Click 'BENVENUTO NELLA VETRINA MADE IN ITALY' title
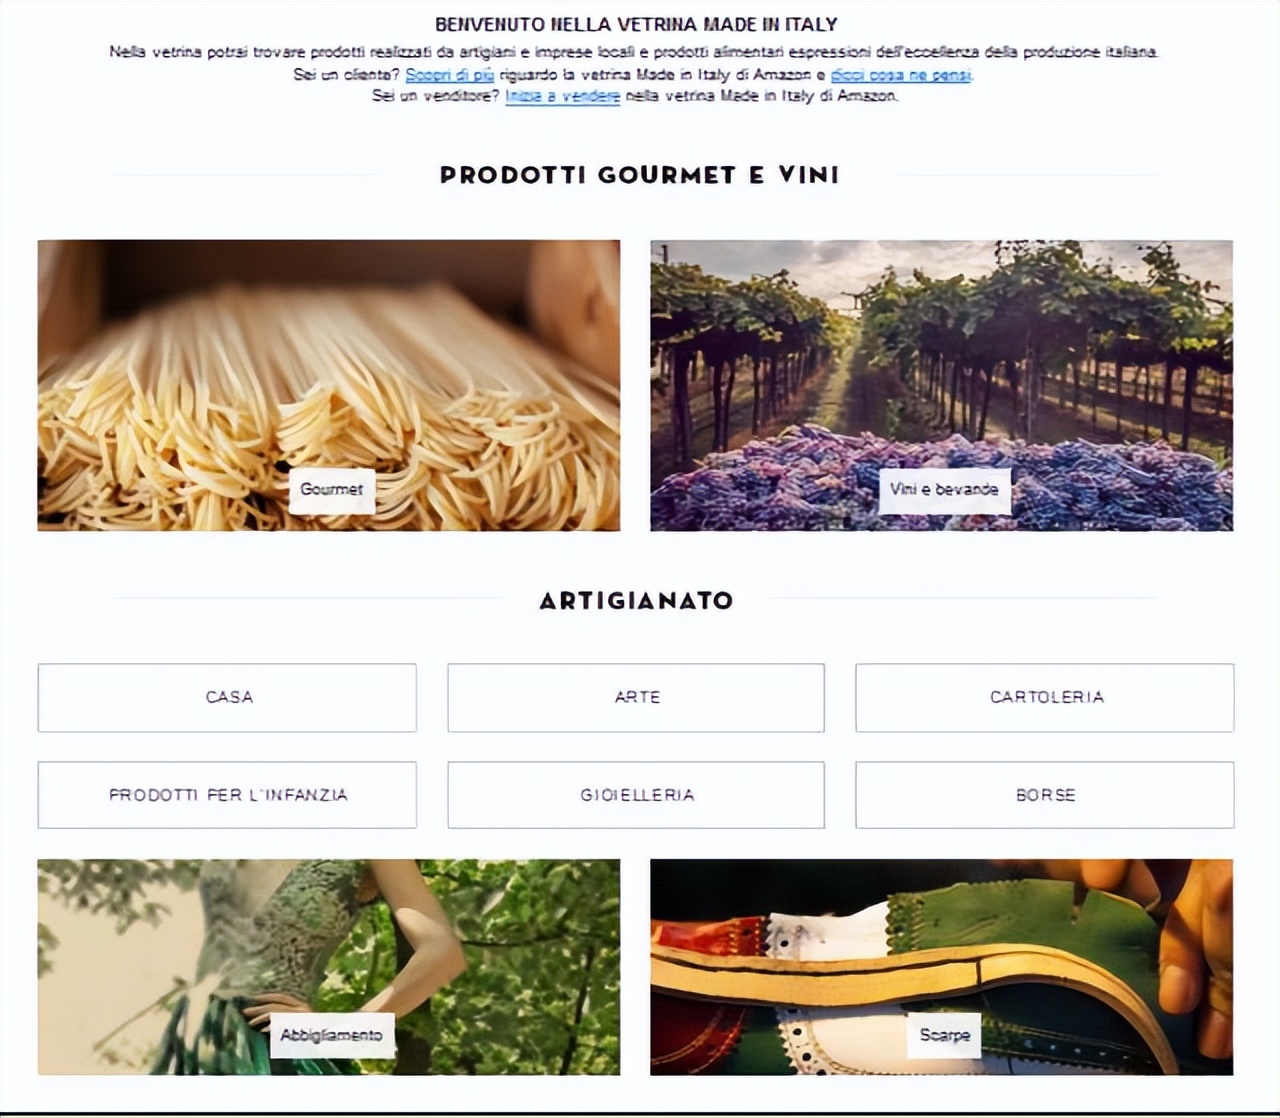 point(636,24)
